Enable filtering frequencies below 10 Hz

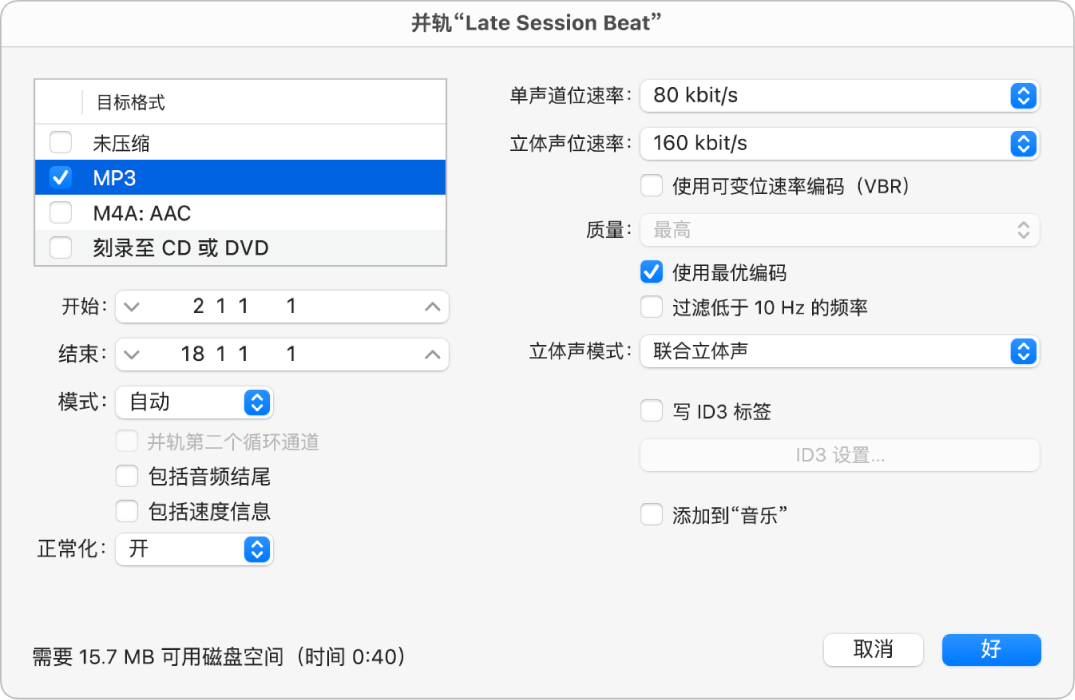tap(651, 307)
